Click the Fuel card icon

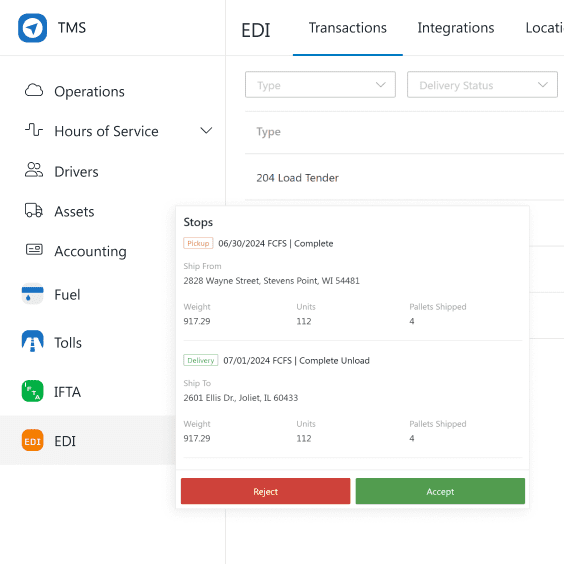coord(32,294)
